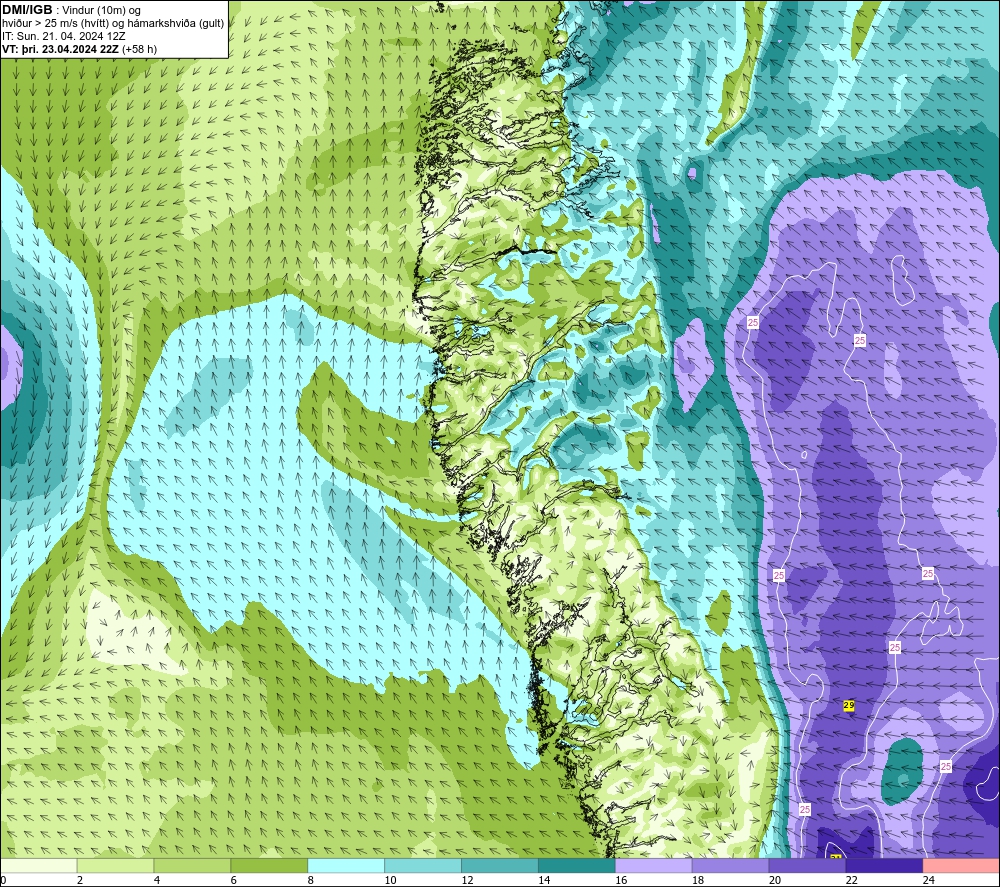Image resolution: width=1000 pixels, height=887 pixels.
Task: Click the line 'hviður > 25 m/s (hvítt) og hámarkshviða (gult)'
Action: (114, 23)
